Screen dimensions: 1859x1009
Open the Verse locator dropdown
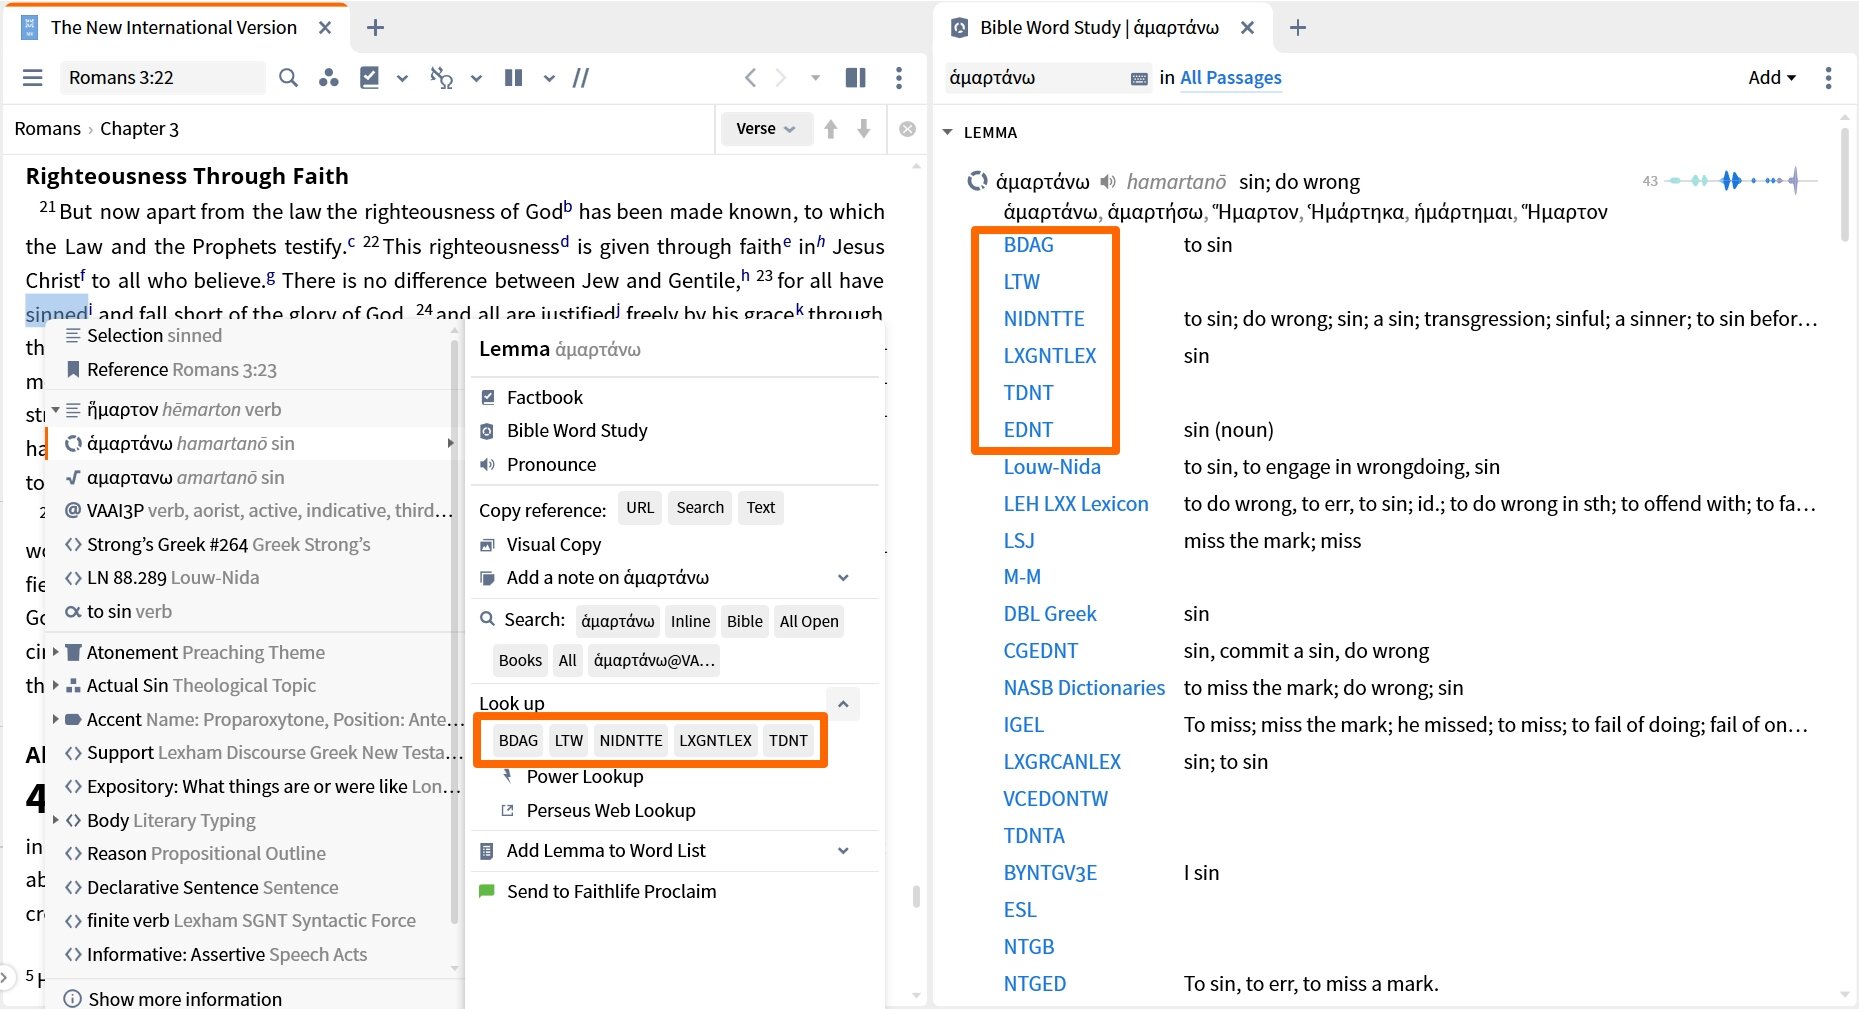[766, 129]
